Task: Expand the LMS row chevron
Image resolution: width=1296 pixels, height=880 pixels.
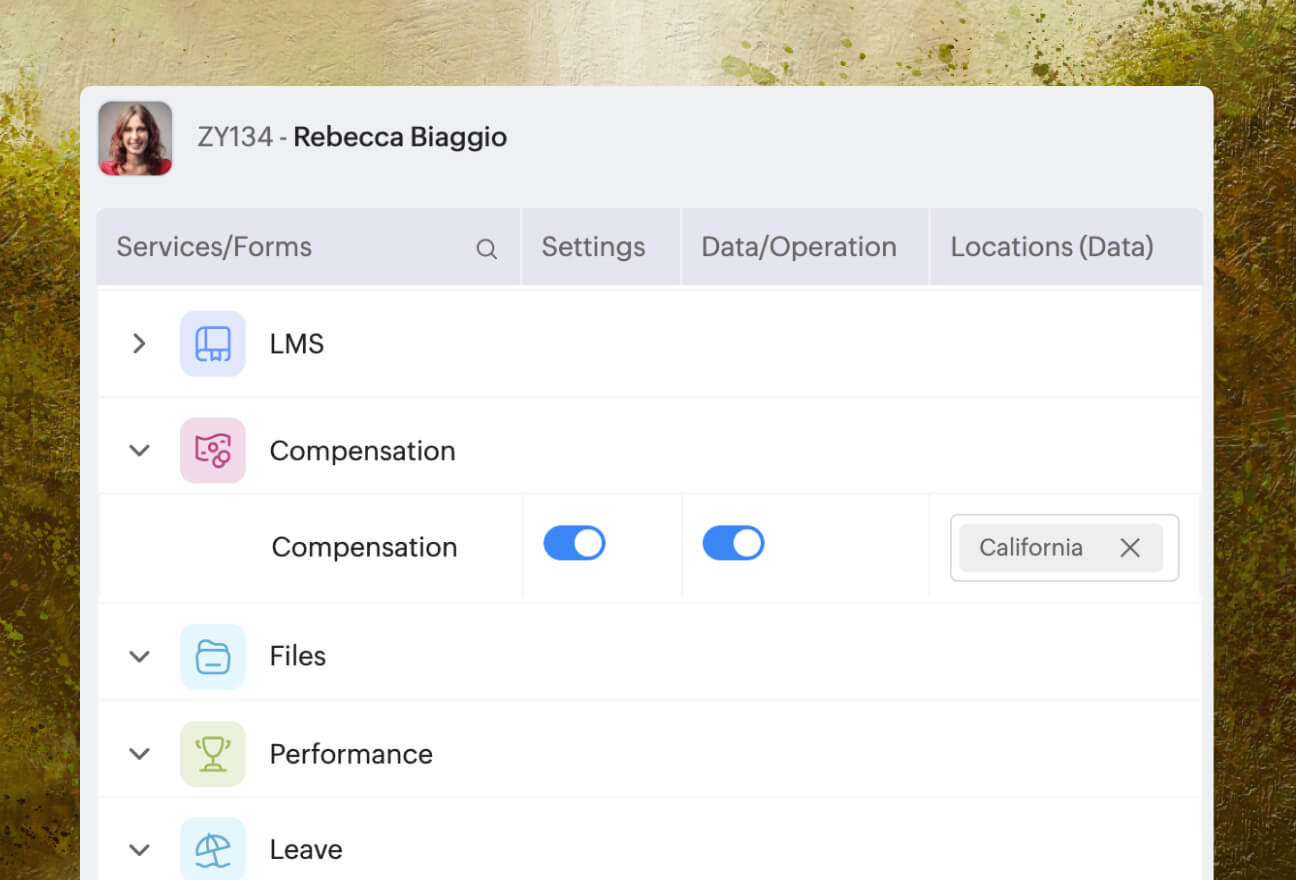Action: (x=140, y=344)
